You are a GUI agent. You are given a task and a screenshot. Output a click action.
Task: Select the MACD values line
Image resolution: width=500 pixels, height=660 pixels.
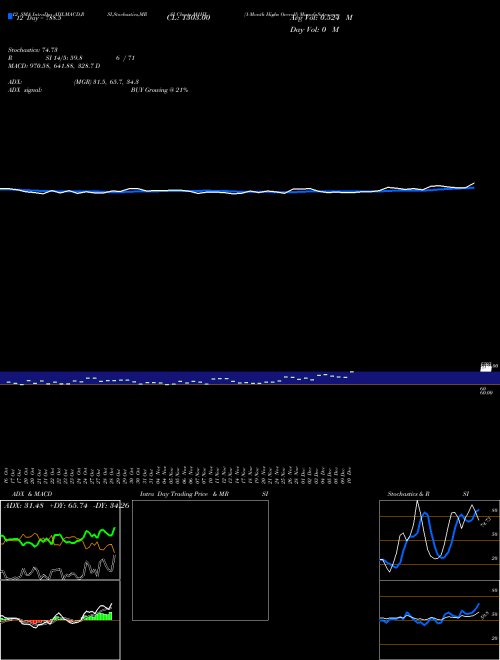[54, 66]
